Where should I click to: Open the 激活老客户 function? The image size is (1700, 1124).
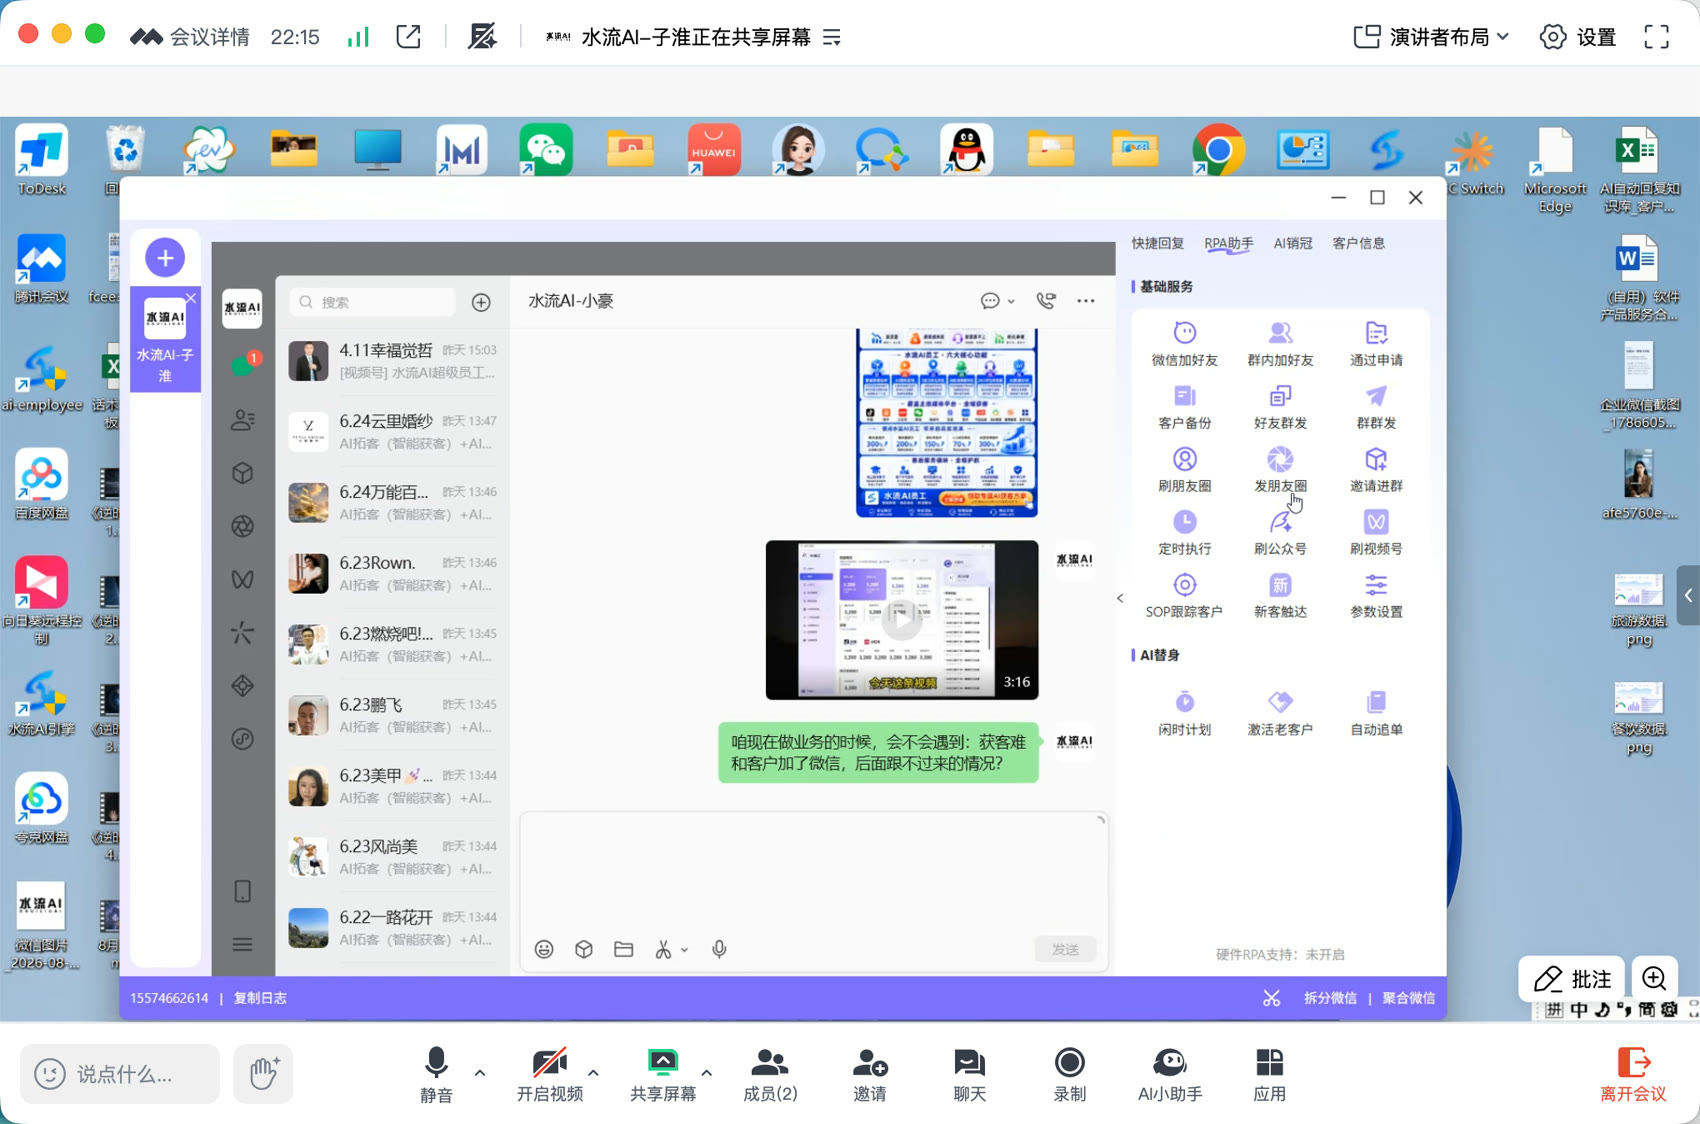point(1280,713)
